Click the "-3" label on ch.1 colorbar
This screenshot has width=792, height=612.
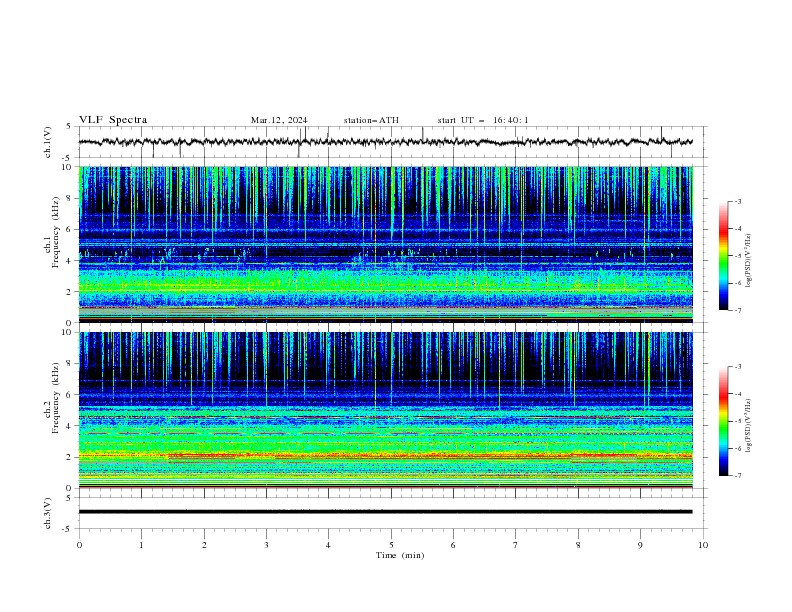click(x=737, y=201)
